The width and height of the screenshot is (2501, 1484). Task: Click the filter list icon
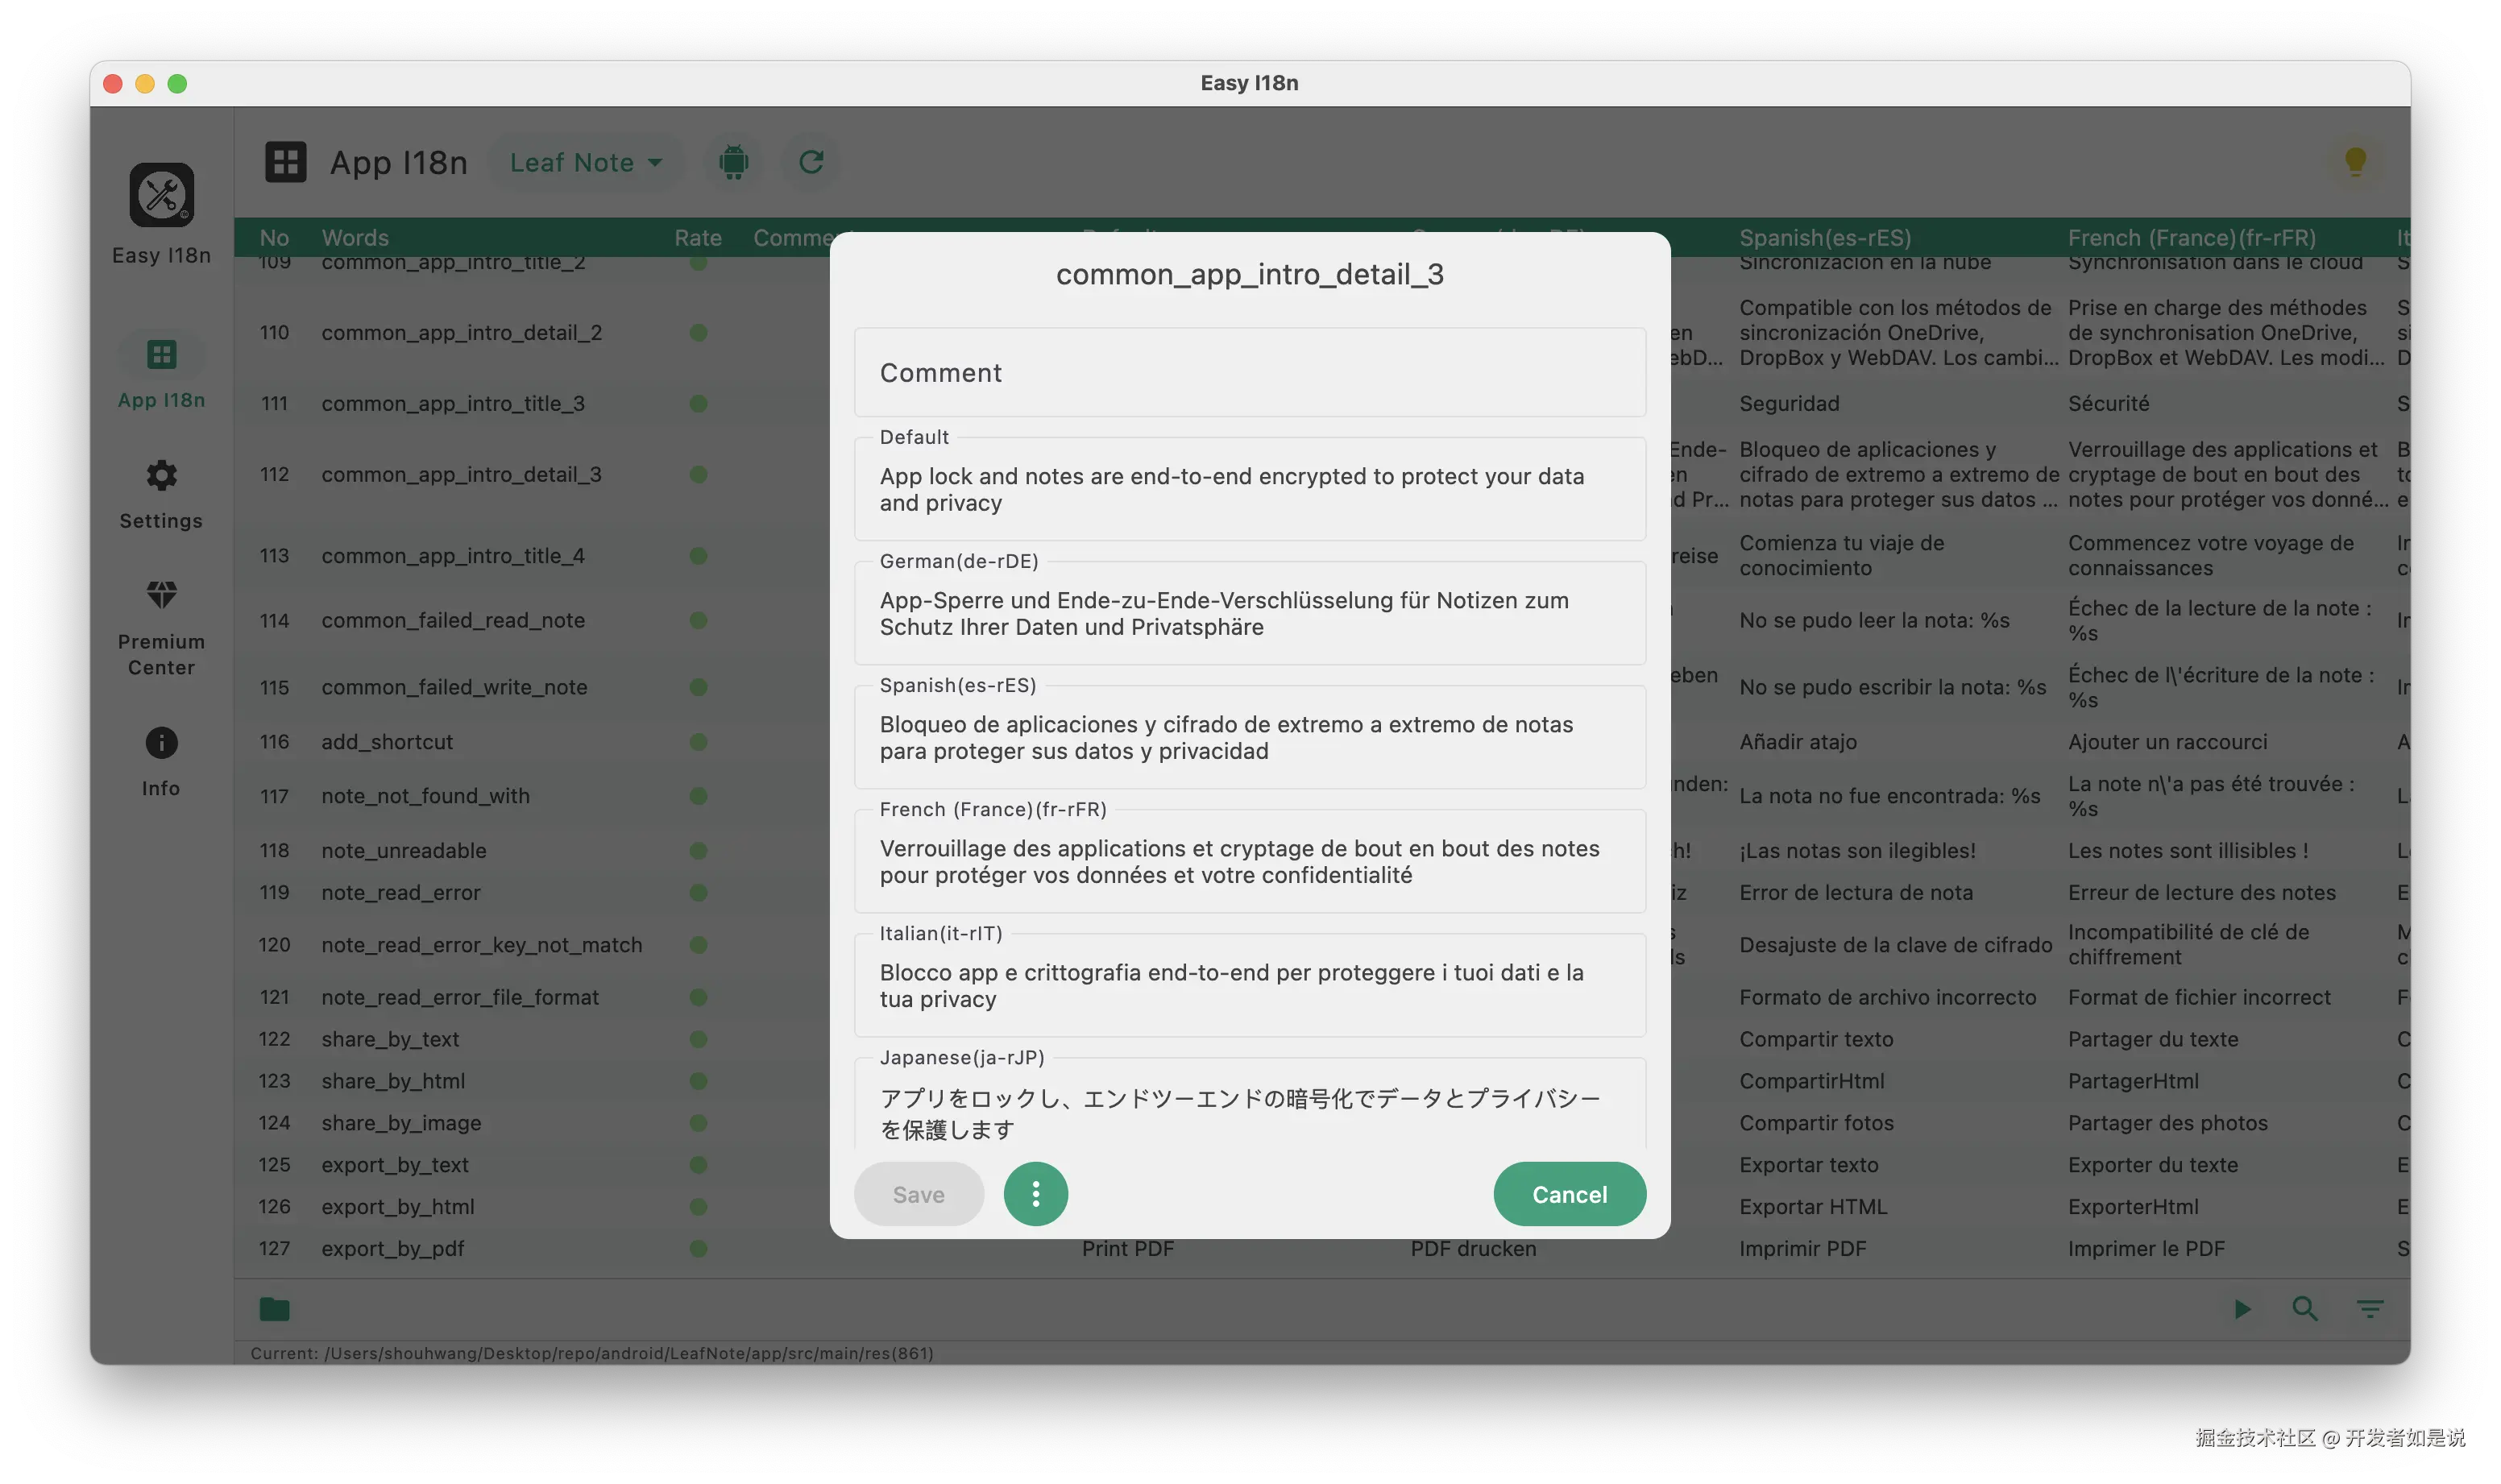2369,1309
